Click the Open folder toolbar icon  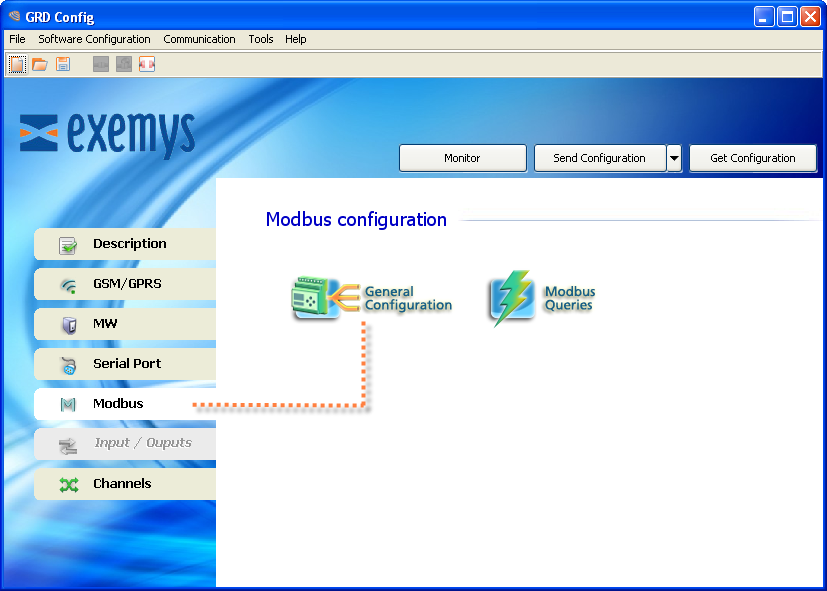point(40,65)
